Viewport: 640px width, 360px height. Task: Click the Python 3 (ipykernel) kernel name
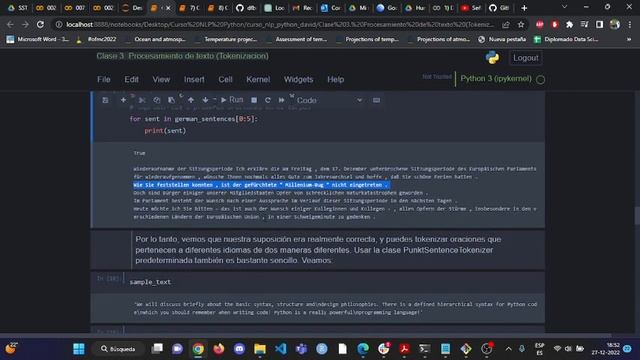[496, 78]
